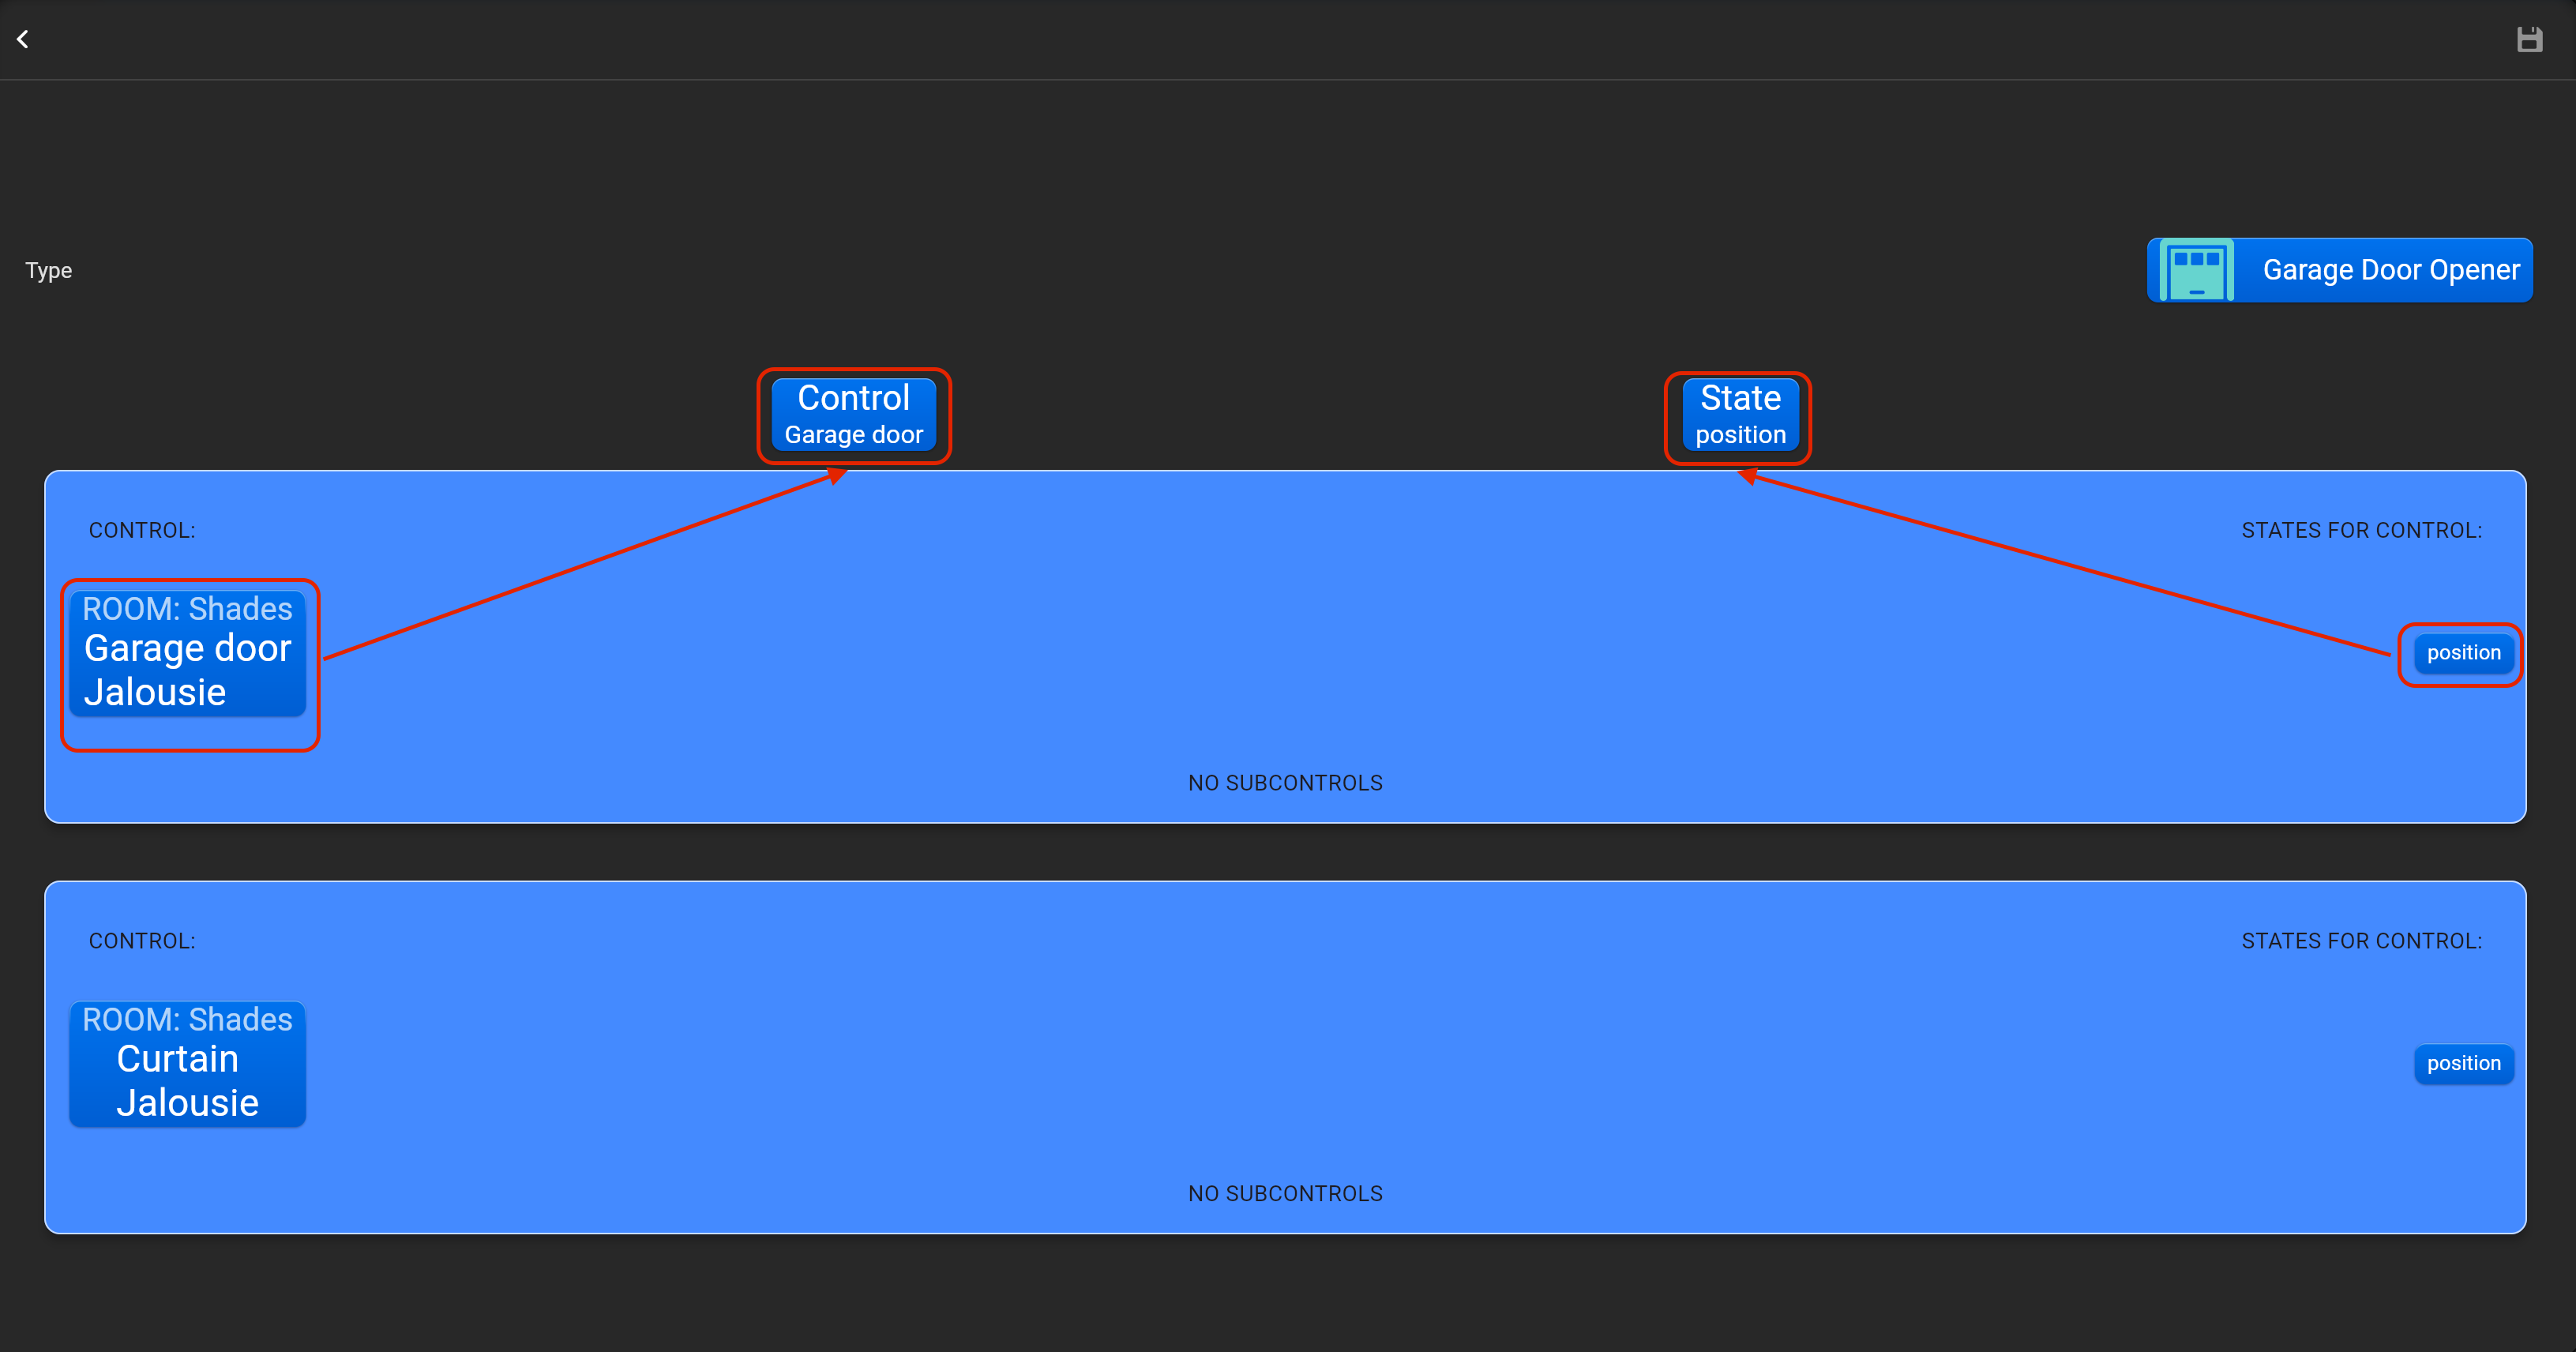
Task: Open the Garage Door Opener type selector
Action: [2390, 270]
